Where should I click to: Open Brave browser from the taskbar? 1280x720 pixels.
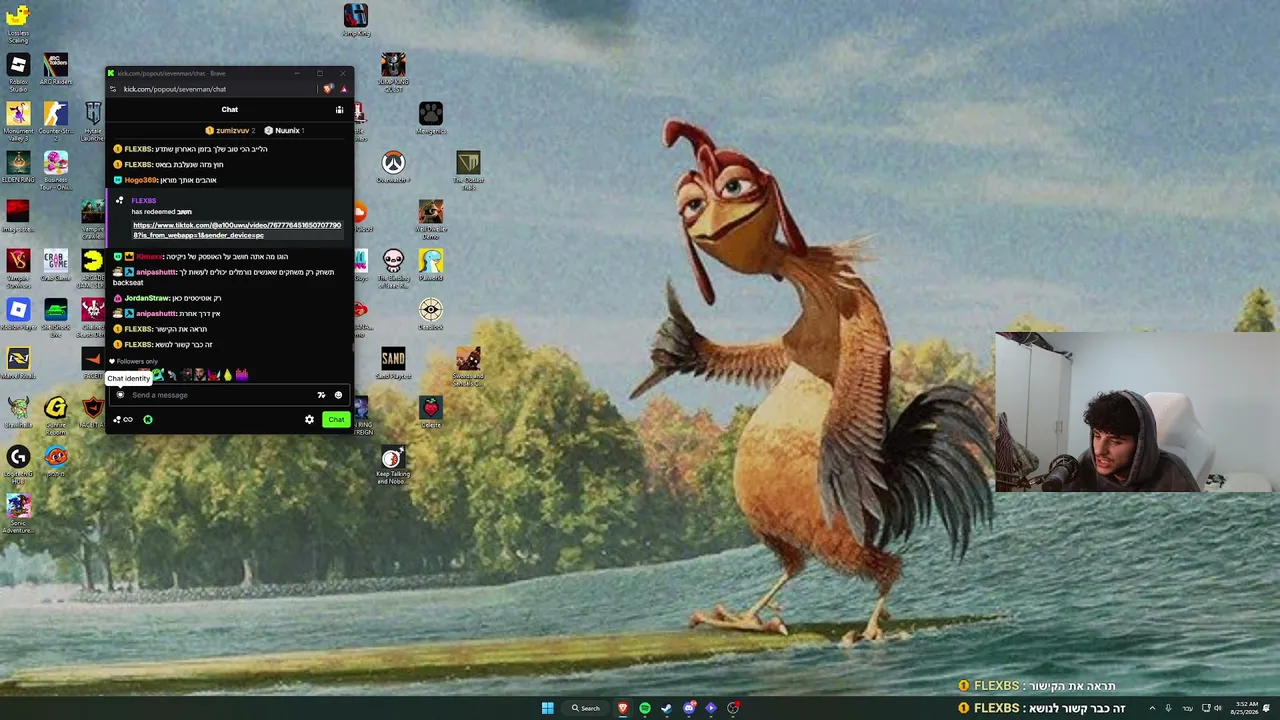623,708
